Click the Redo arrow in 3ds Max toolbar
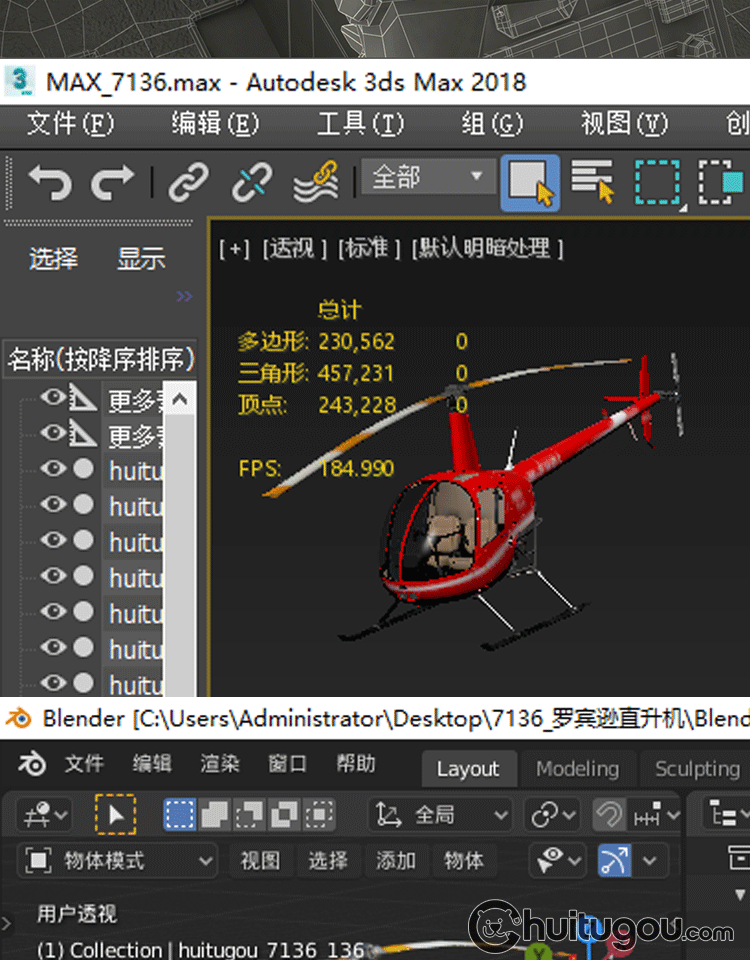The height and width of the screenshot is (960, 750). pyautogui.click(x=112, y=182)
